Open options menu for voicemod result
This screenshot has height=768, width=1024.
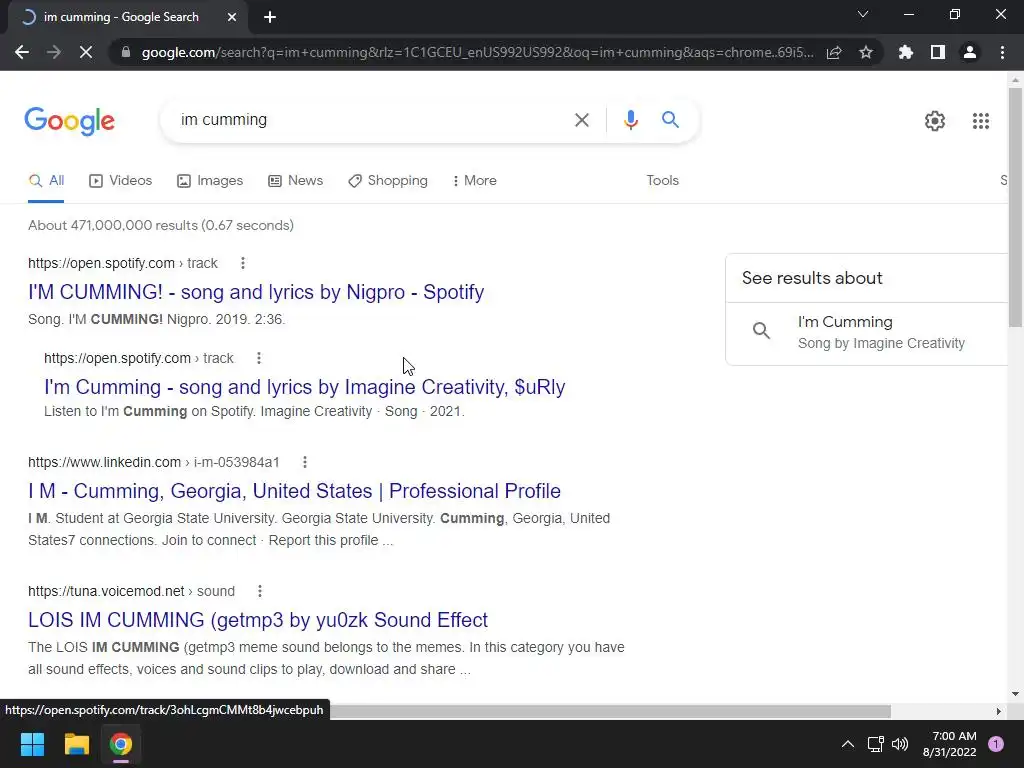click(259, 591)
